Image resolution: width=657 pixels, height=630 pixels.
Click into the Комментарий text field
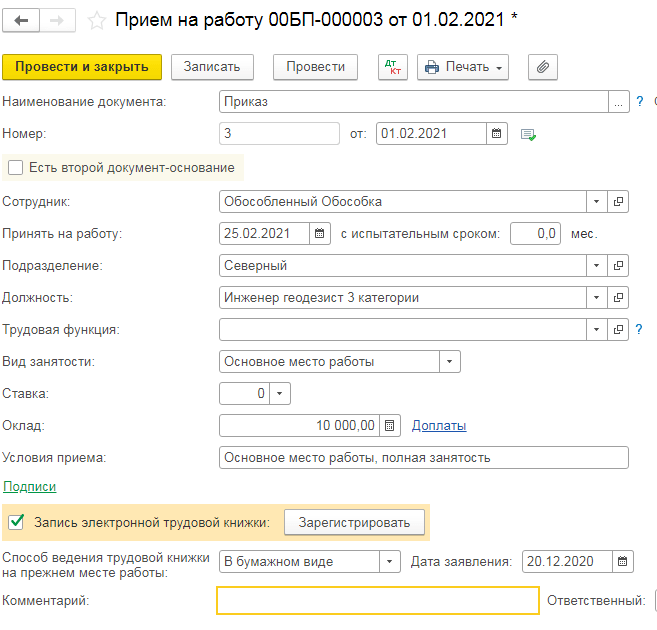click(x=378, y=600)
